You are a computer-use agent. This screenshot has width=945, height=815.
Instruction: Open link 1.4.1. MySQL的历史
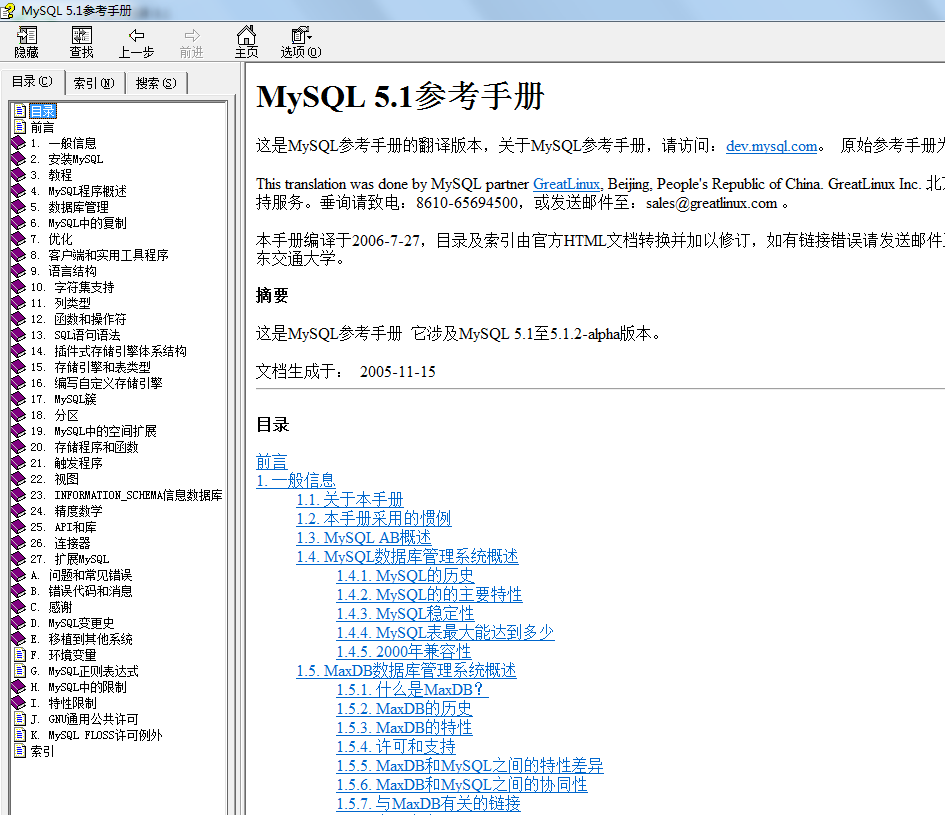(x=405, y=576)
